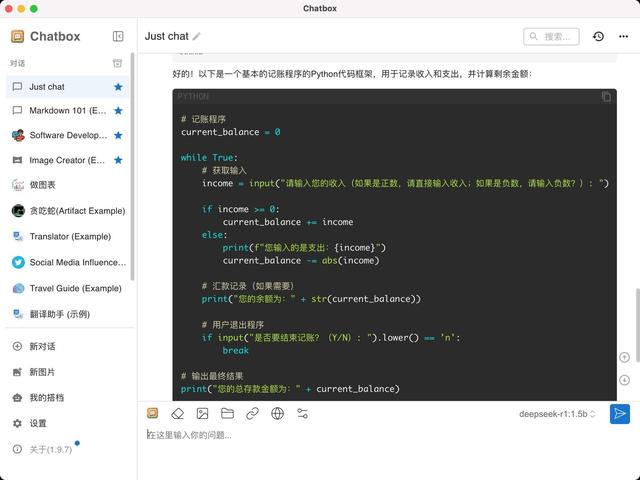Copy the Python code block
Image resolution: width=640 pixels, height=480 pixels.
(606, 97)
